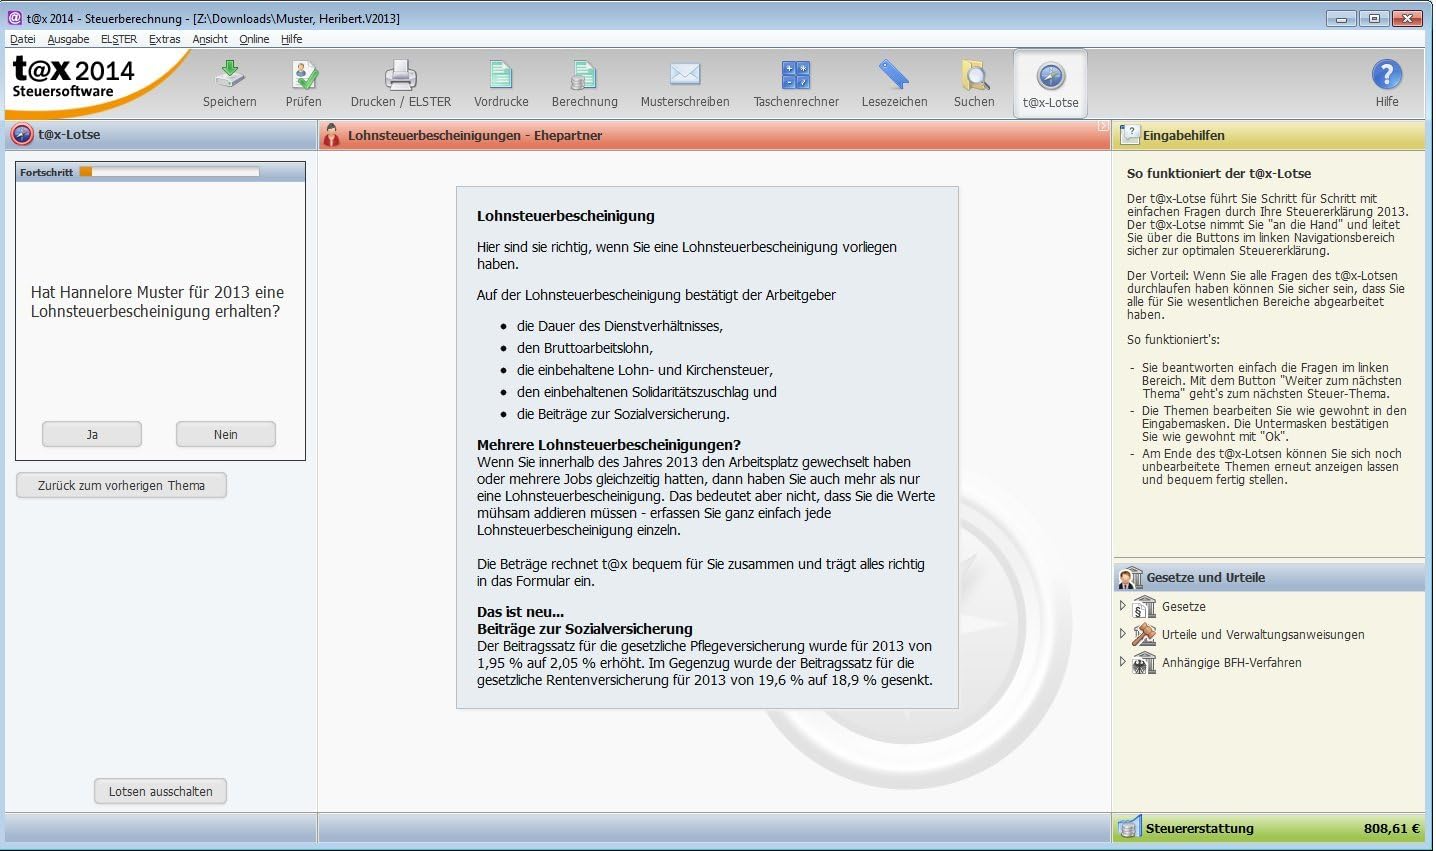
Task: Open the Hilfe help icon
Action: (1386, 76)
